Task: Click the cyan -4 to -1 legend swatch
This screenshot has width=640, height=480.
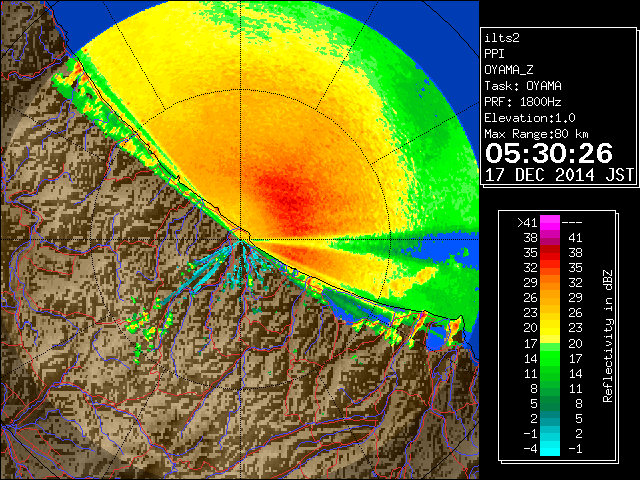Action: (550, 449)
